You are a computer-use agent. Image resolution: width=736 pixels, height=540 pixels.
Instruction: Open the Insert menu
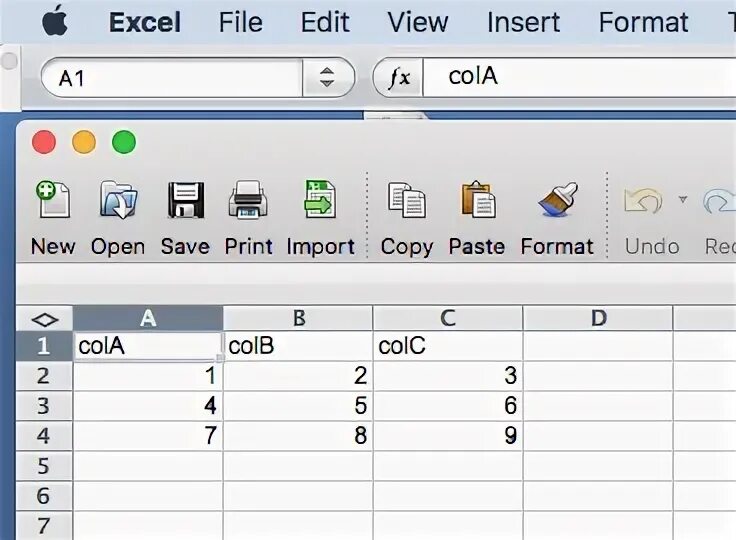click(523, 22)
